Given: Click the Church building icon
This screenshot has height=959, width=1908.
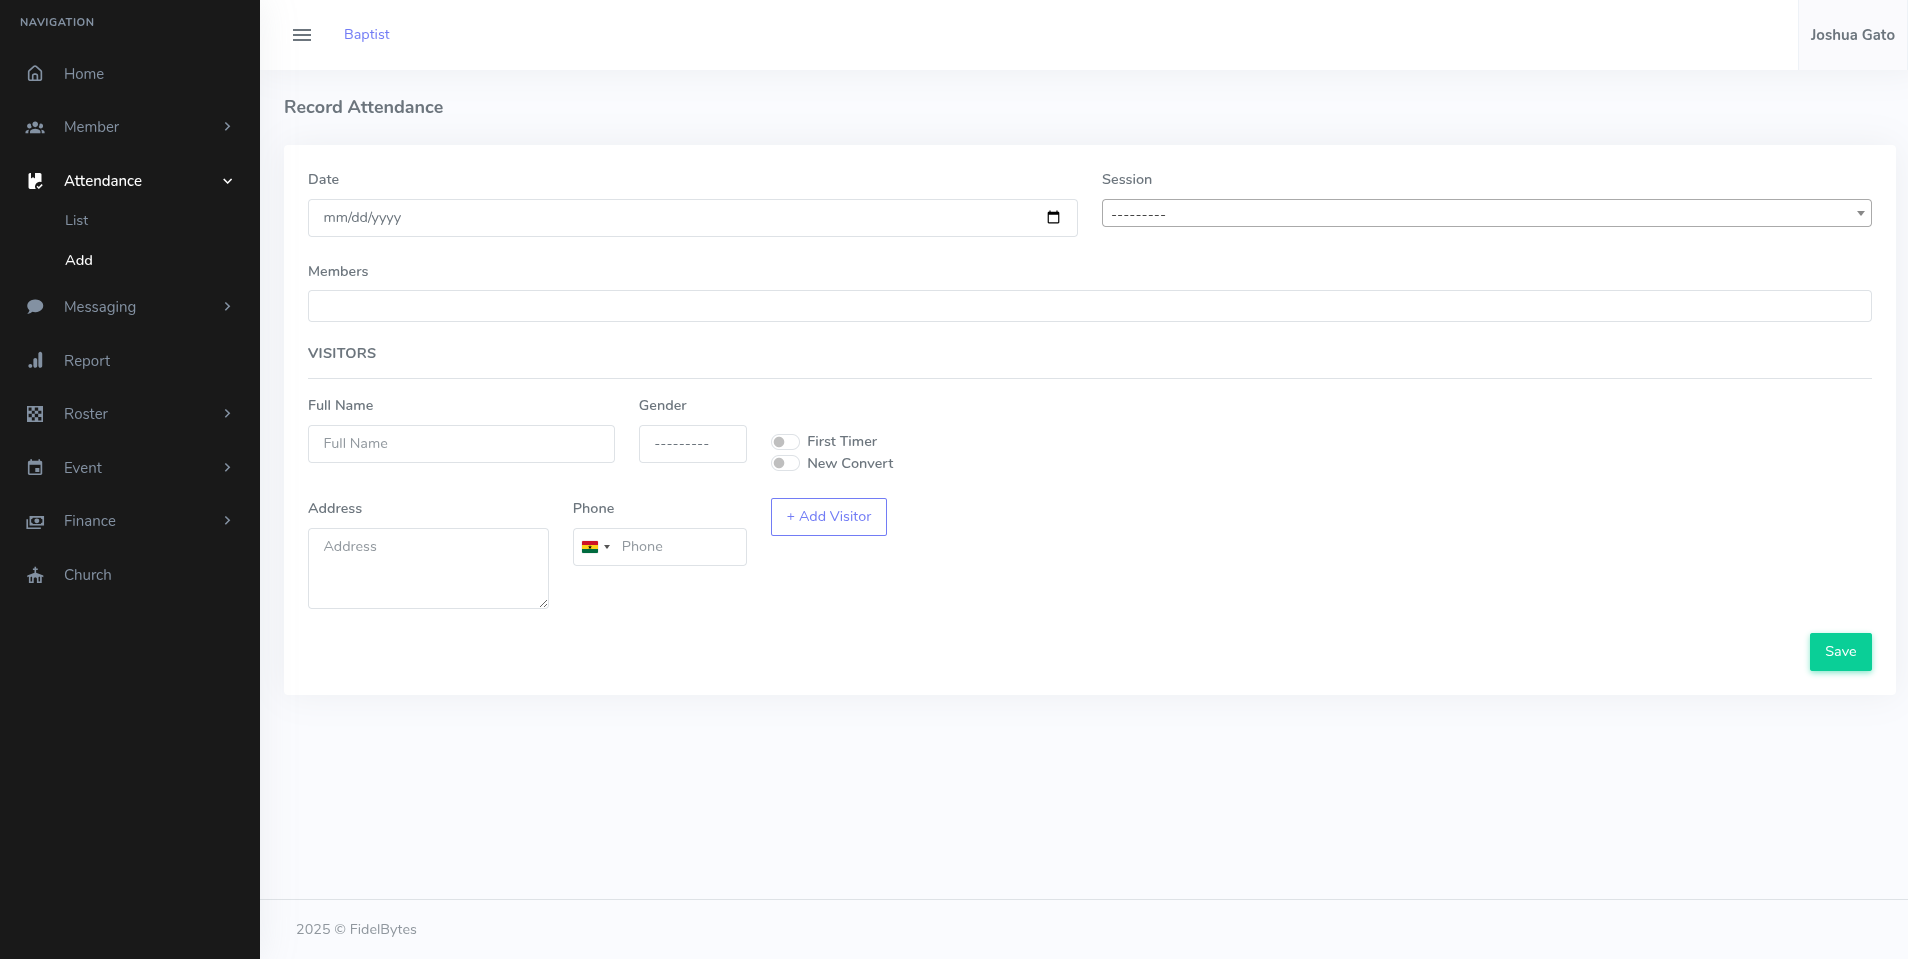Looking at the screenshot, I should (x=35, y=575).
